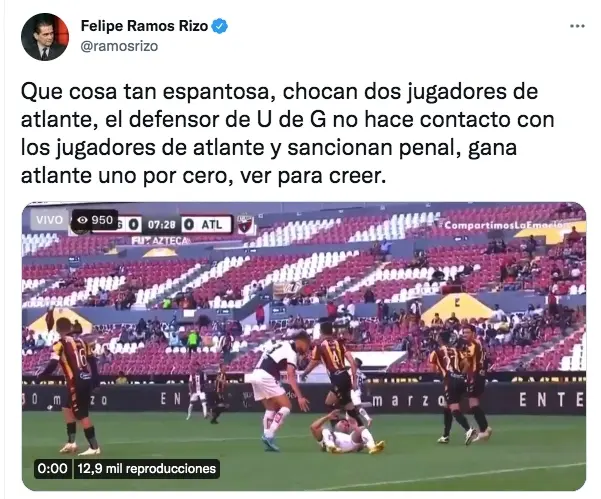This screenshot has width=601, height=499.
Task: Click the 12,9 mil reproducciones label
Action: (146, 469)
